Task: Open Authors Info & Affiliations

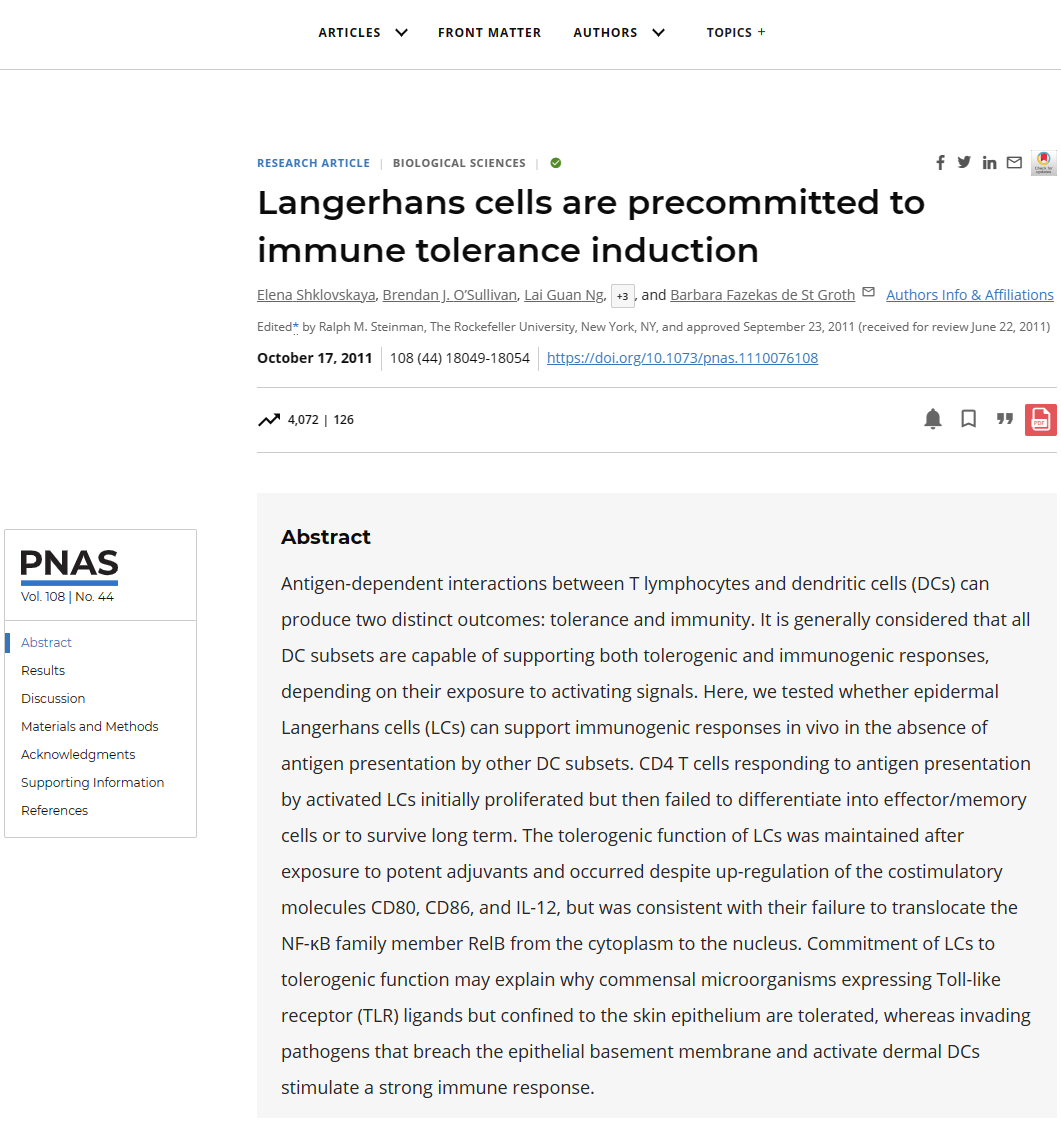Action: click(x=969, y=295)
